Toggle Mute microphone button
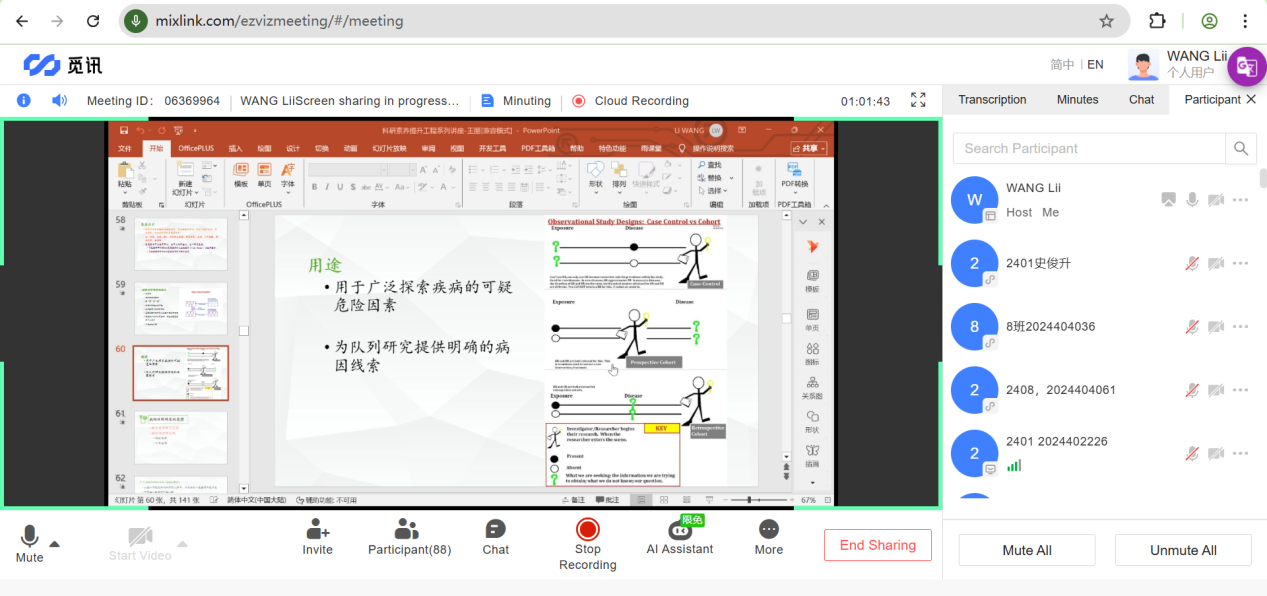Viewport: 1267px width, 596px height. [x=30, y=538]
